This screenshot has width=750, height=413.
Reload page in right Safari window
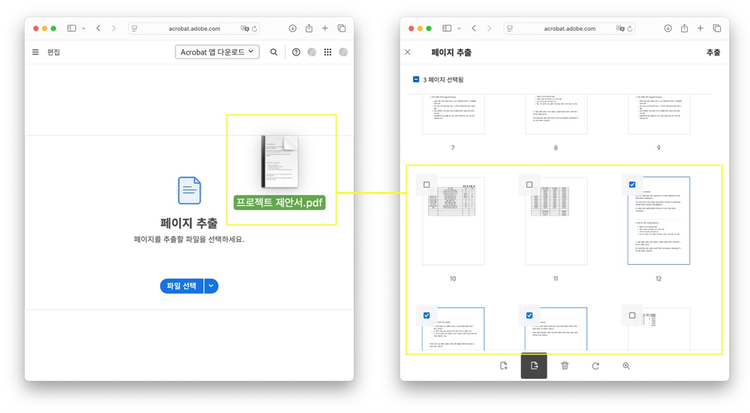click(x=630, y=29)
